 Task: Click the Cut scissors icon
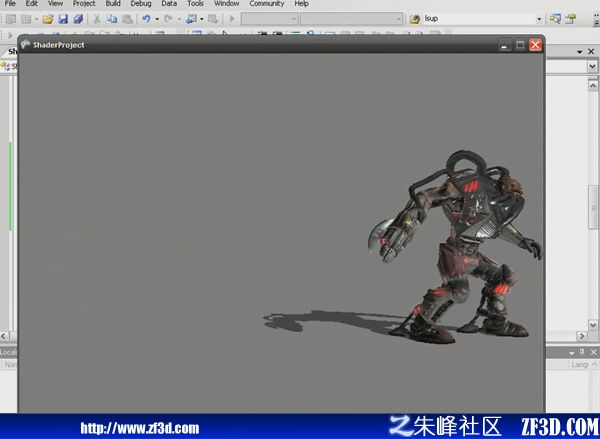[x=97, y=18]
